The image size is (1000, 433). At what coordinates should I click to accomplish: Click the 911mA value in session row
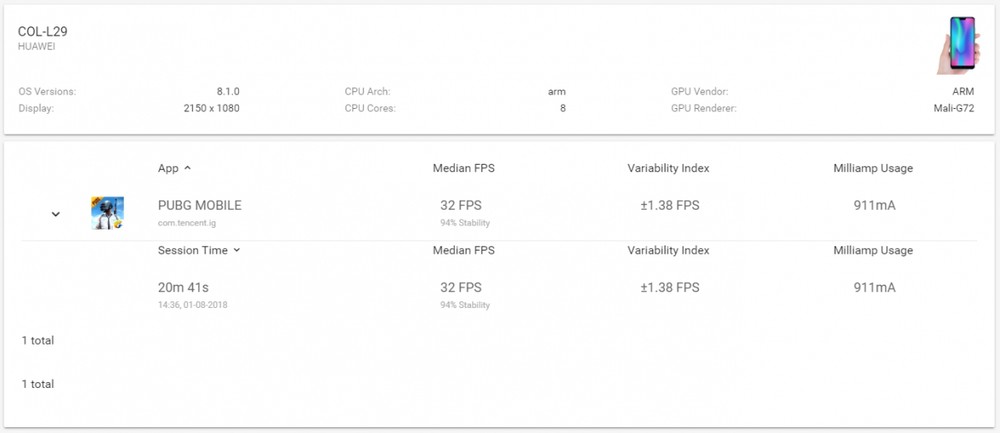(x=874, y=288)
